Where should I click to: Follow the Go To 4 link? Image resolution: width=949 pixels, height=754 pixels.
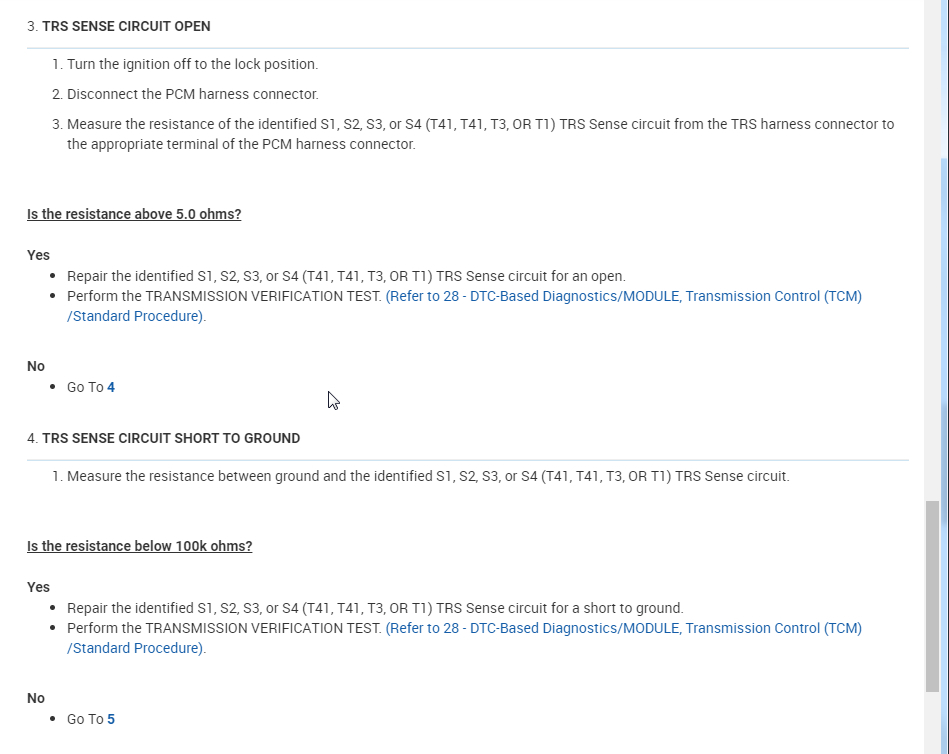click(x=111, y=387)
